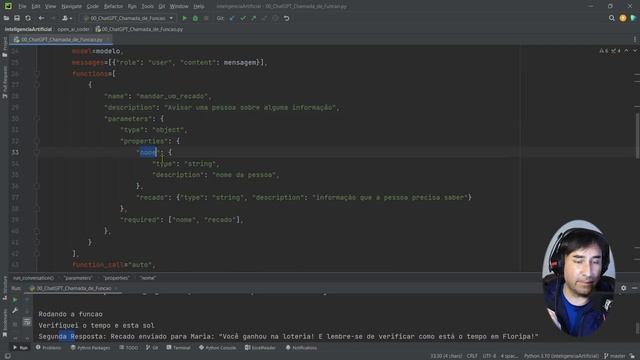Click the Git Push green arrow icon
640x360 pixels.
pos(253,18)
